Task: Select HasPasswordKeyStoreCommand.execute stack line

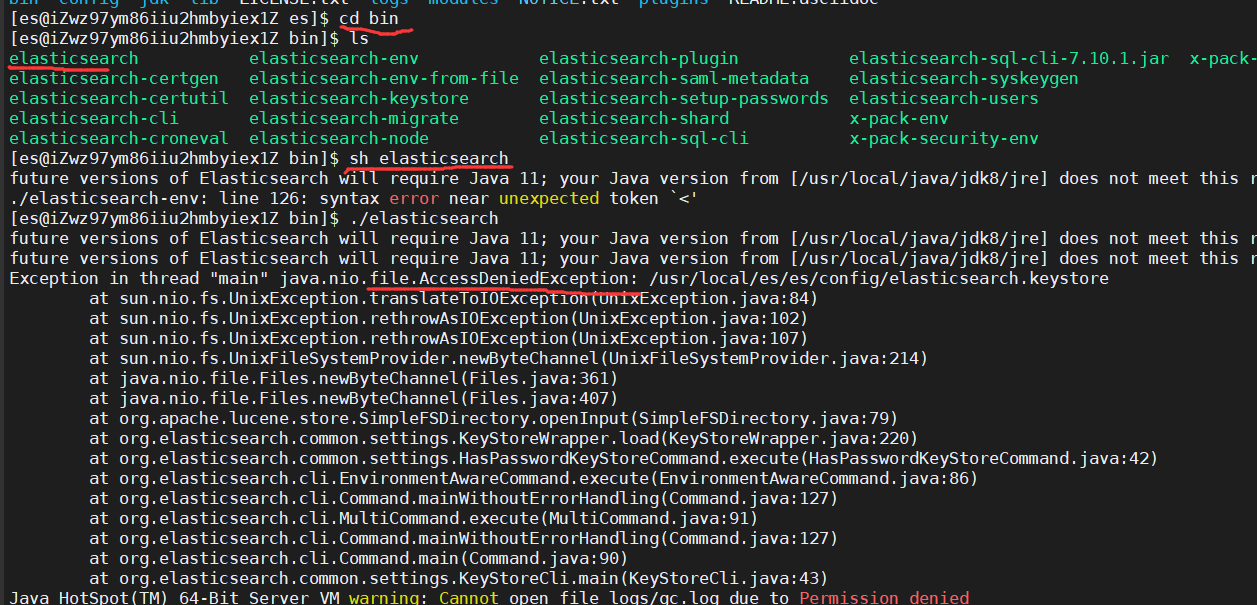Action: tap(624, 458)
